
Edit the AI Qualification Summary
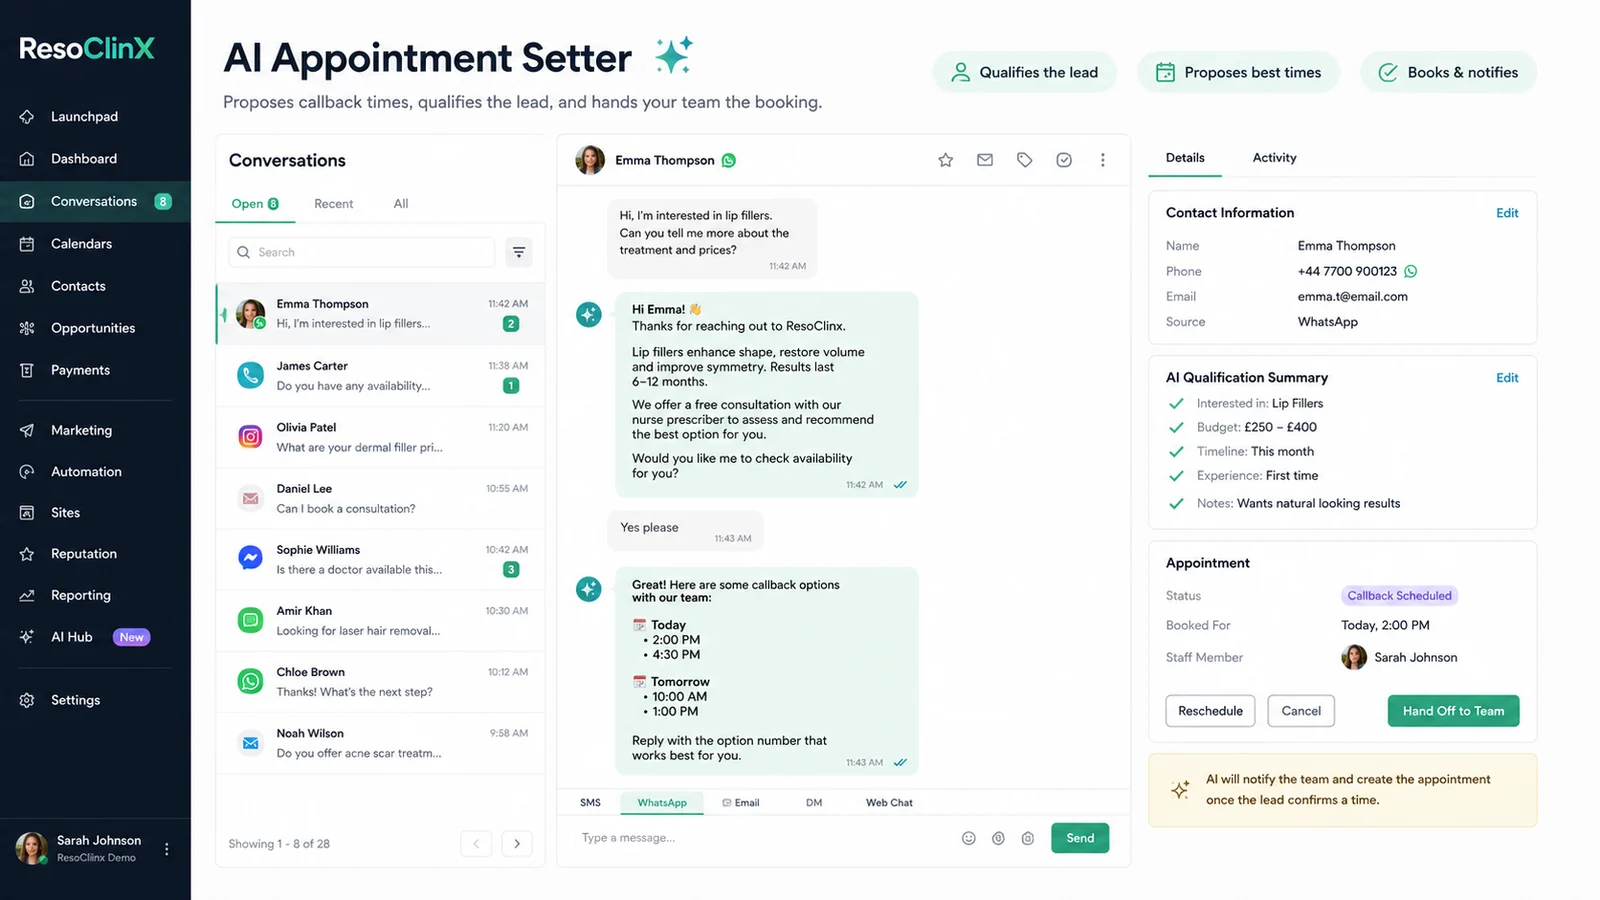coord(1507,378)
